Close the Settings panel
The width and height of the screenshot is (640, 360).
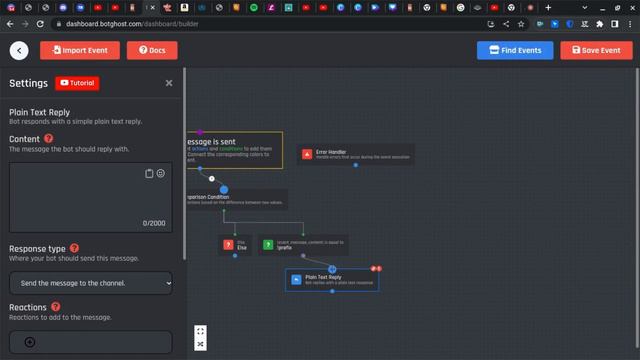pyautogui.click(x=169, y=83)
